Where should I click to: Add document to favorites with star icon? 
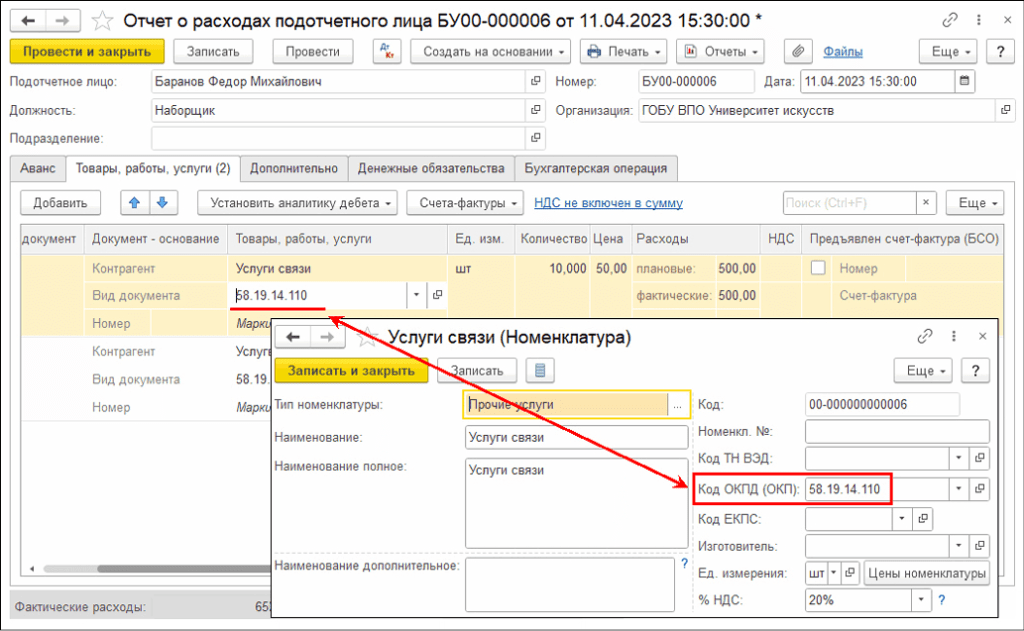click(101, 20)
